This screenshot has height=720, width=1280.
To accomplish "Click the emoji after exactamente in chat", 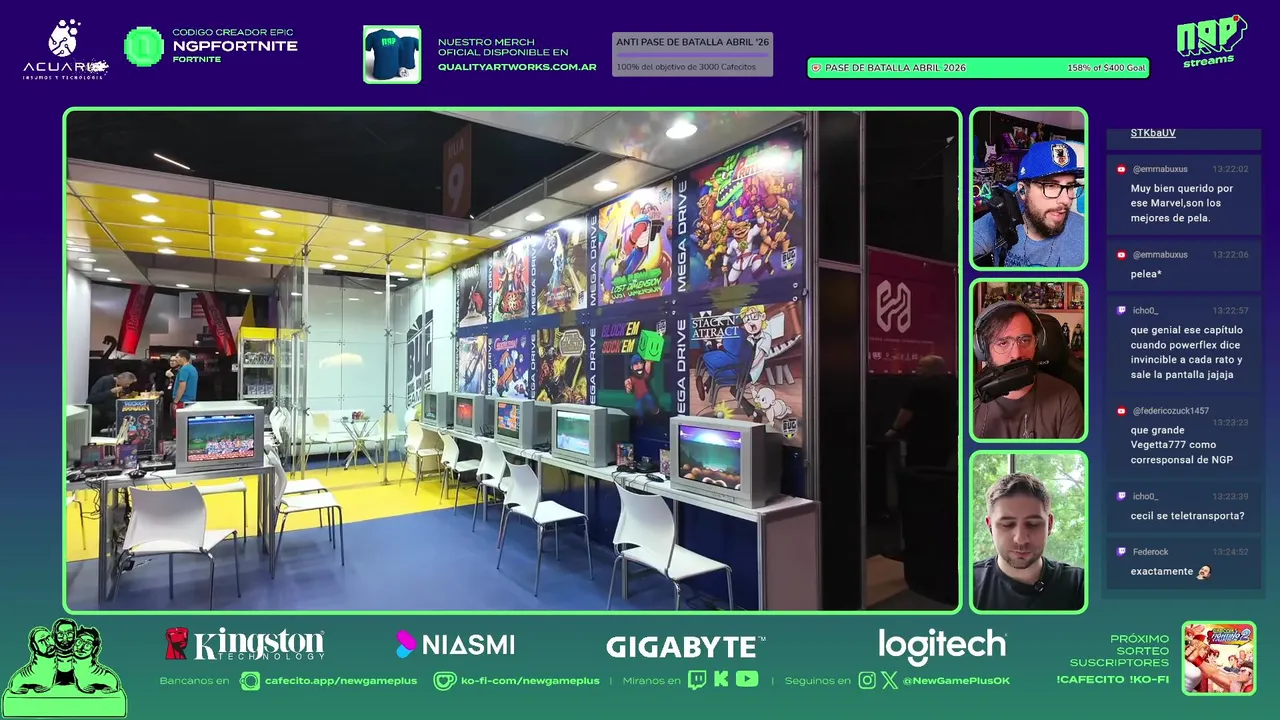I will pyautogui.click(x=1204, y=572).
